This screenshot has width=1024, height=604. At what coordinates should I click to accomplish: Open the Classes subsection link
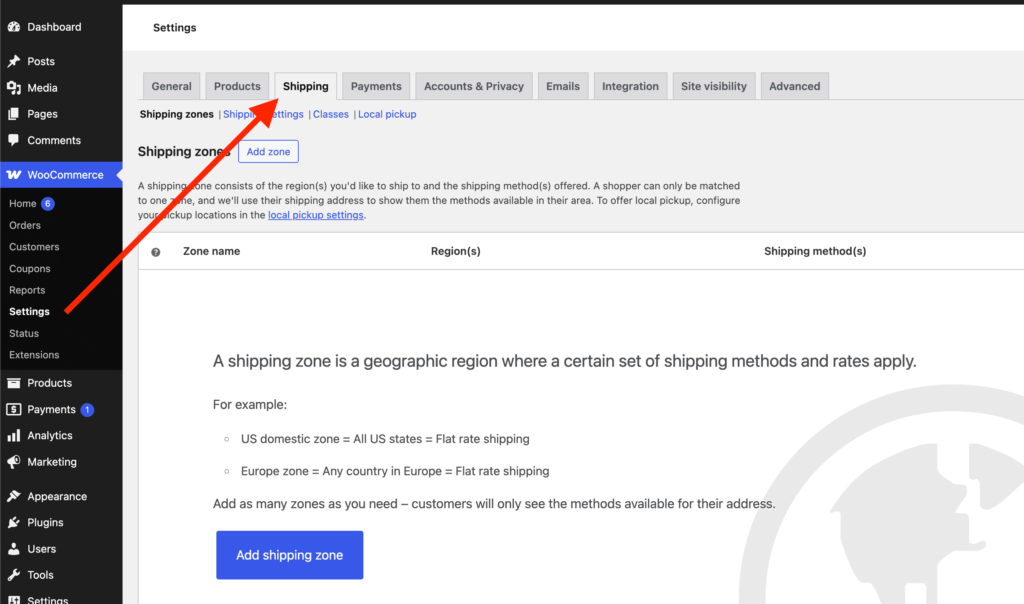point(330,114)
